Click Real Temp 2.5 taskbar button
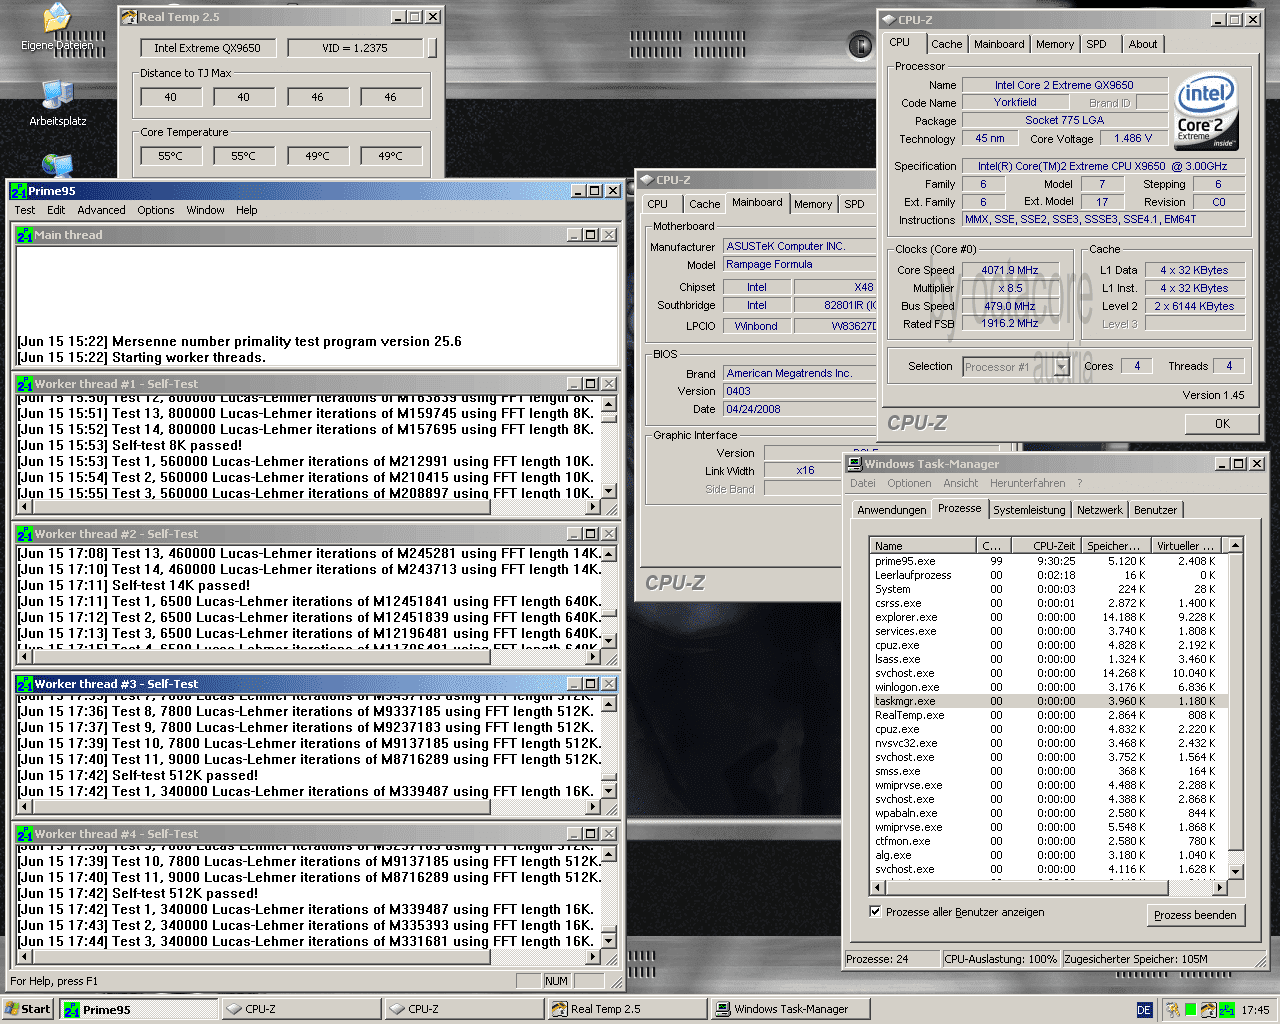The width and height of the screenshot is (1280, 1024). click(626, 1010)
